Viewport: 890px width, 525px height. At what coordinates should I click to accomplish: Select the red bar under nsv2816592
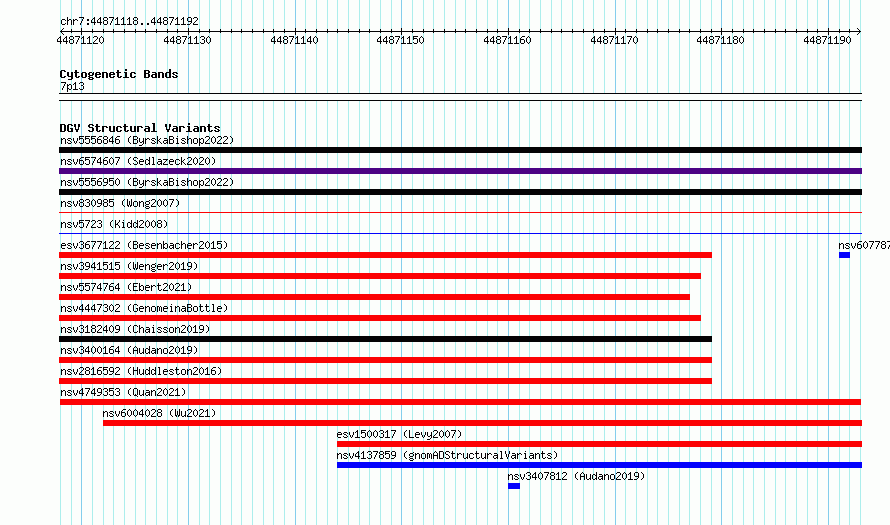[385, 381]
